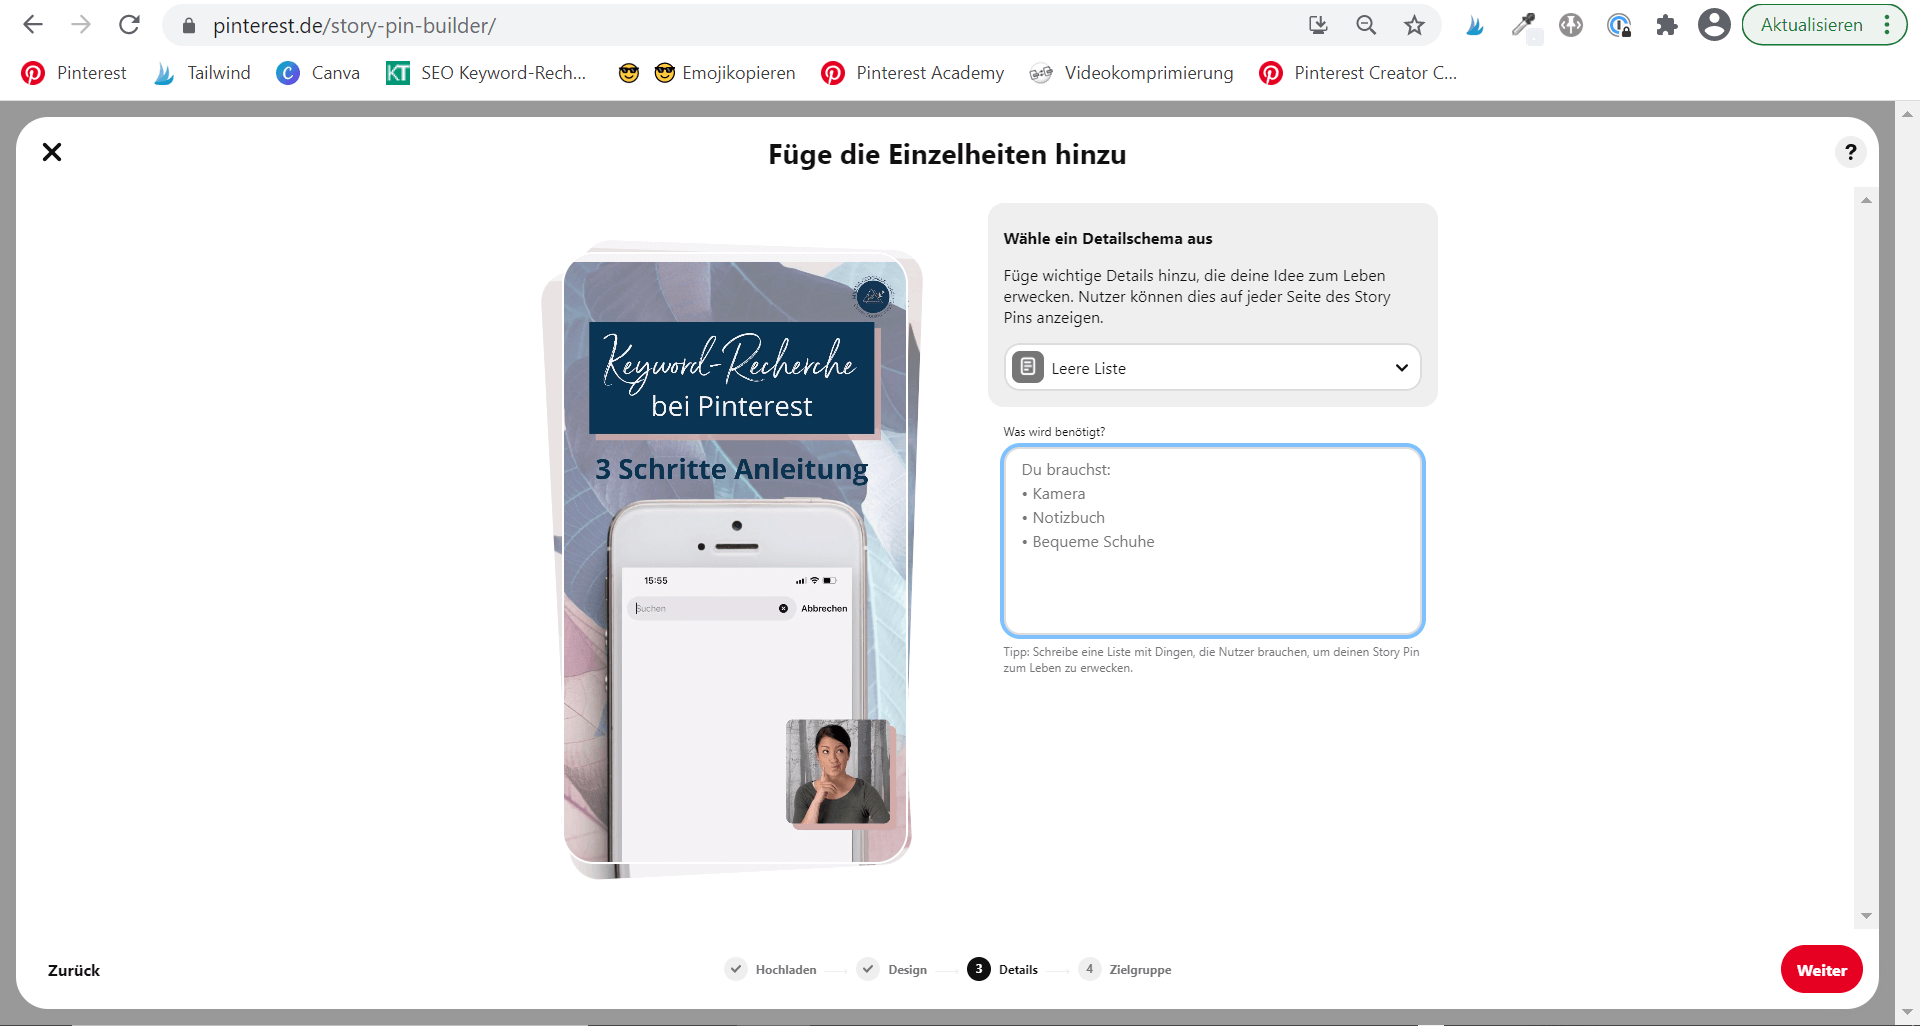Expand the Leere Liste detail schema dropdown
The height and width of the screenshot is (1026, 1920).
click(1212, 368)
